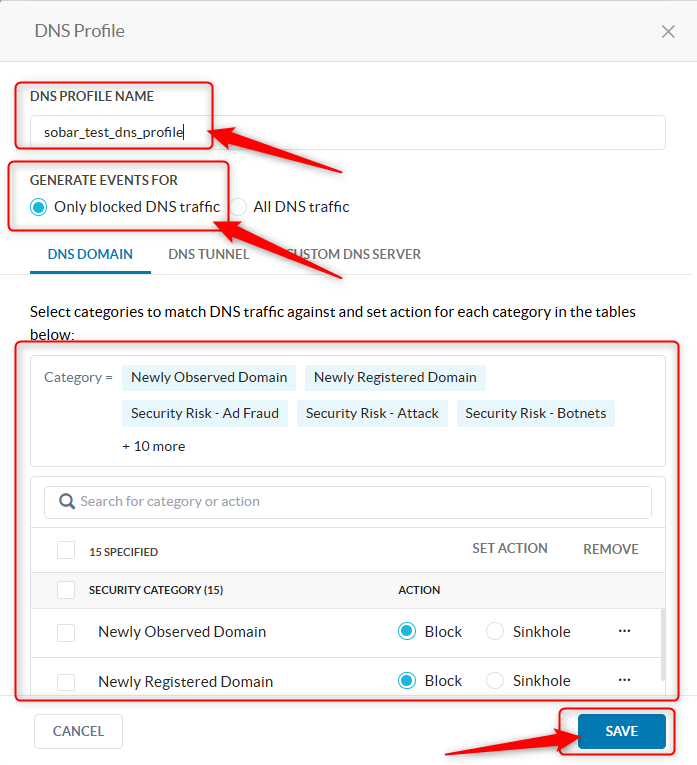The image size is (697, 765).
Task: Click the Security Risk - Ad Fraud chip
Action: [x=205, y=413]
